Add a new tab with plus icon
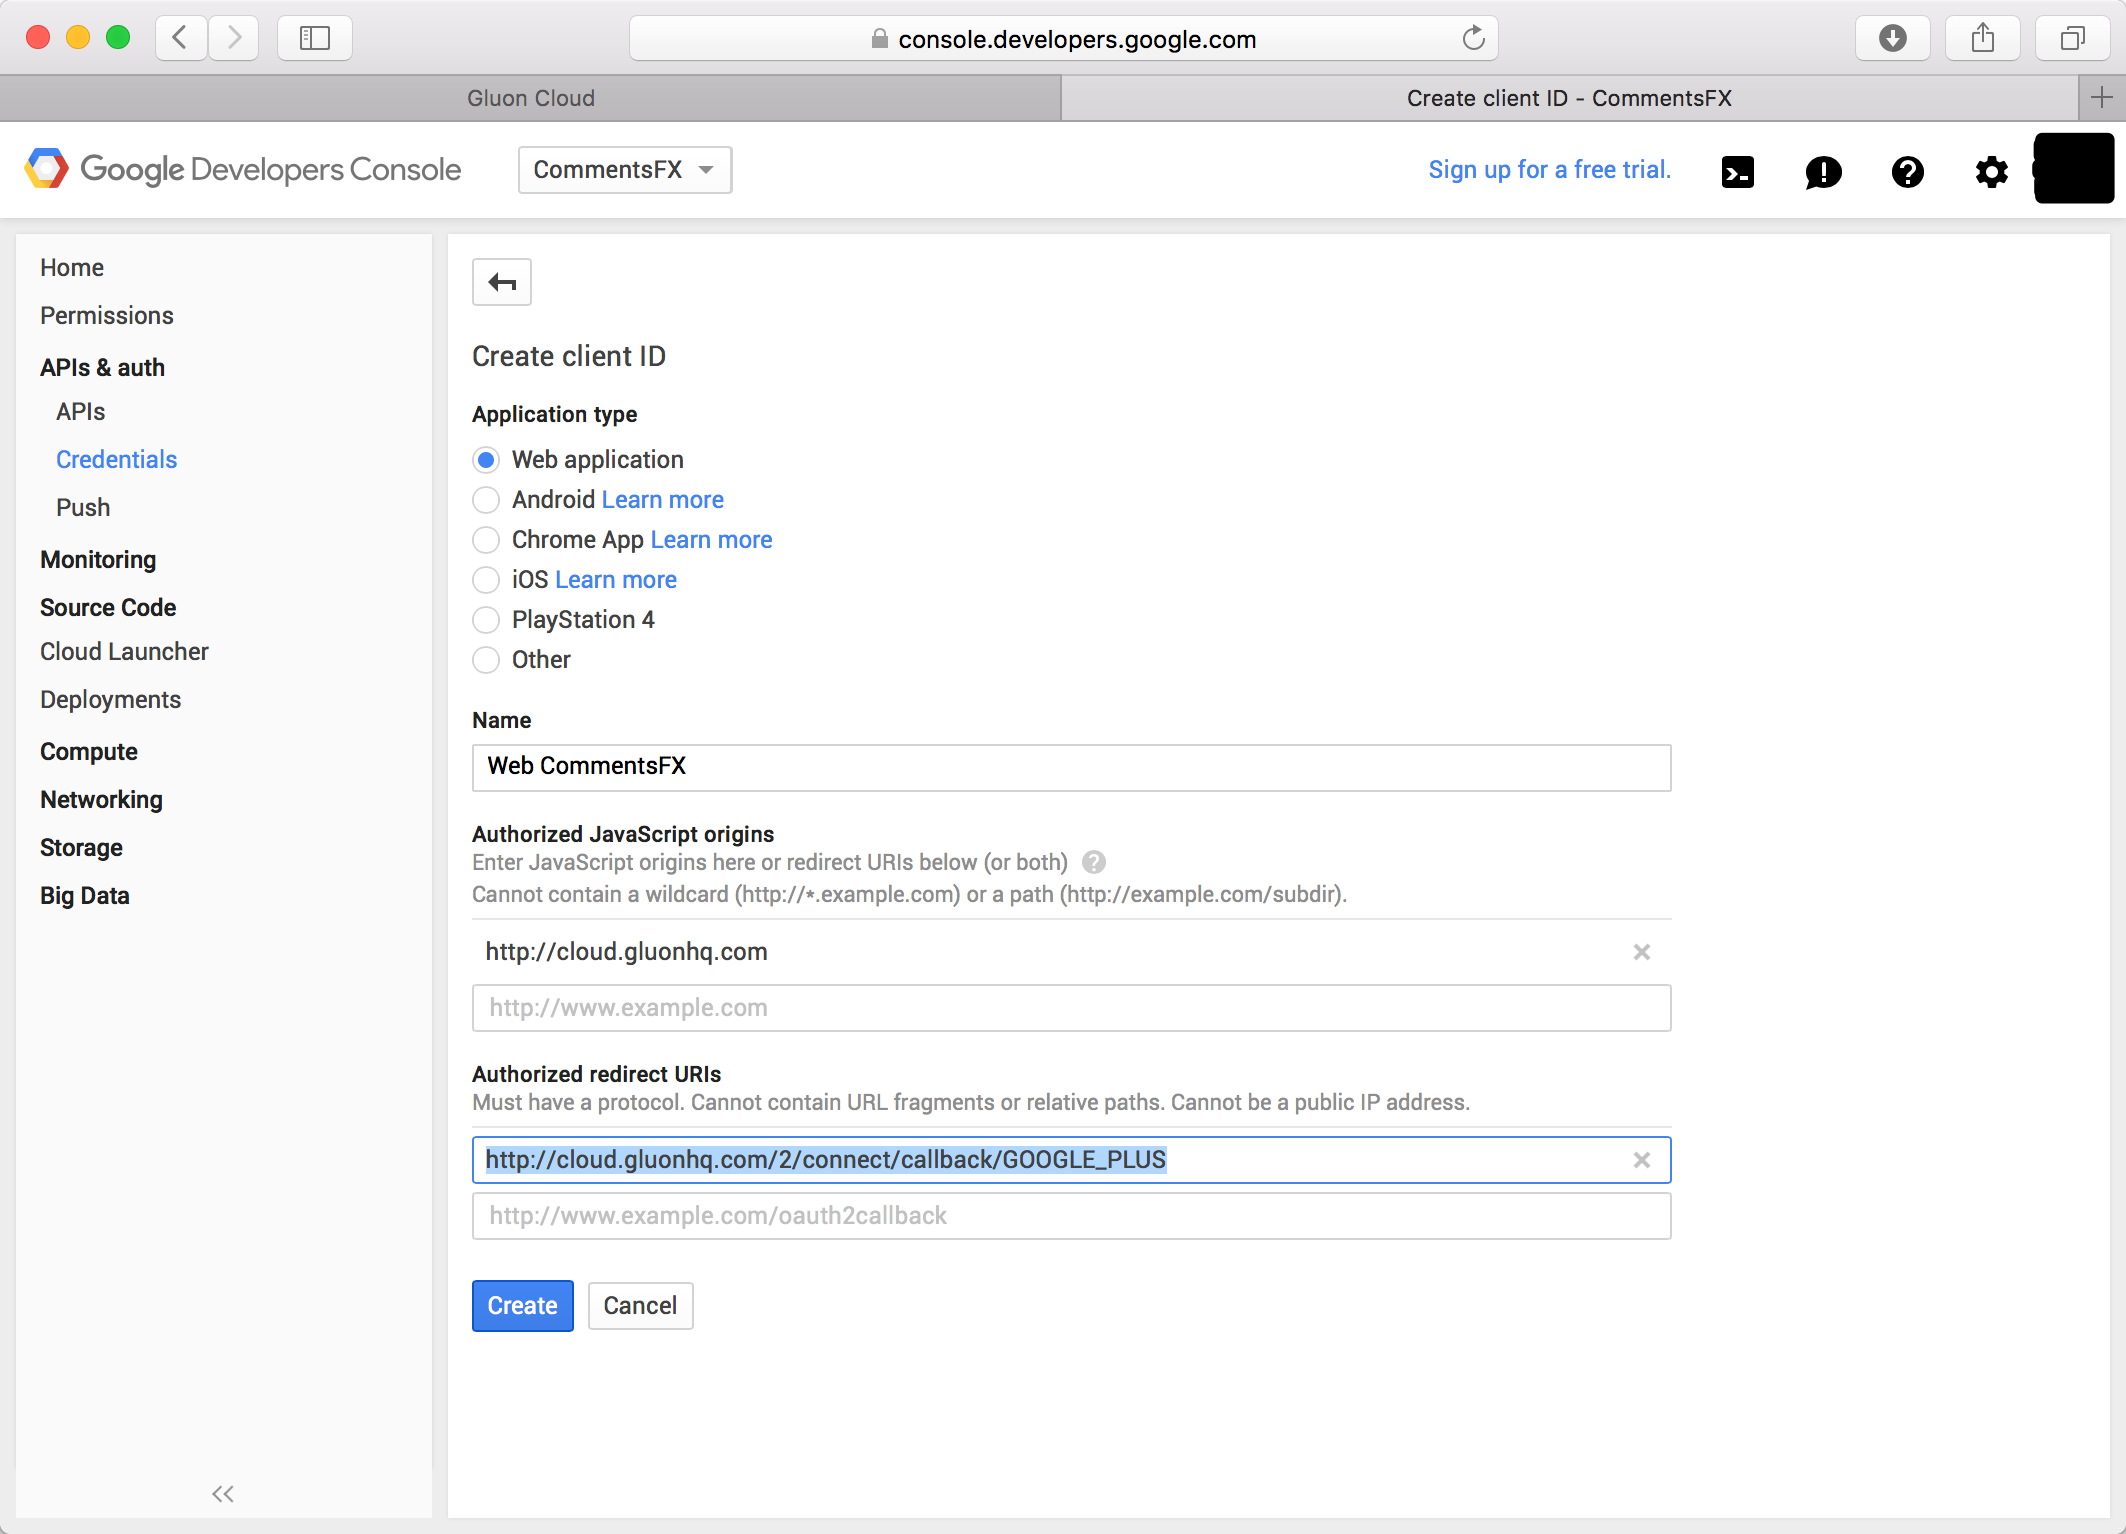Viewport: 2126px width, 1534px height. click(x=2101, y=98)
